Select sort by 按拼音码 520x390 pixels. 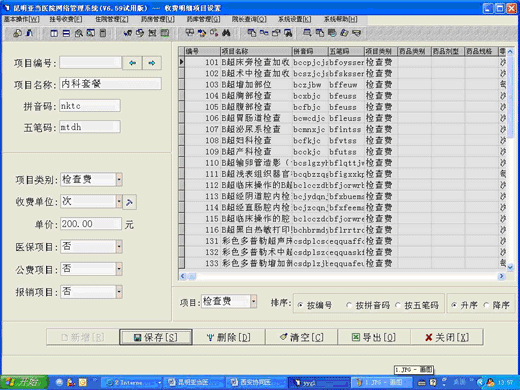click(x=368, y=305)
